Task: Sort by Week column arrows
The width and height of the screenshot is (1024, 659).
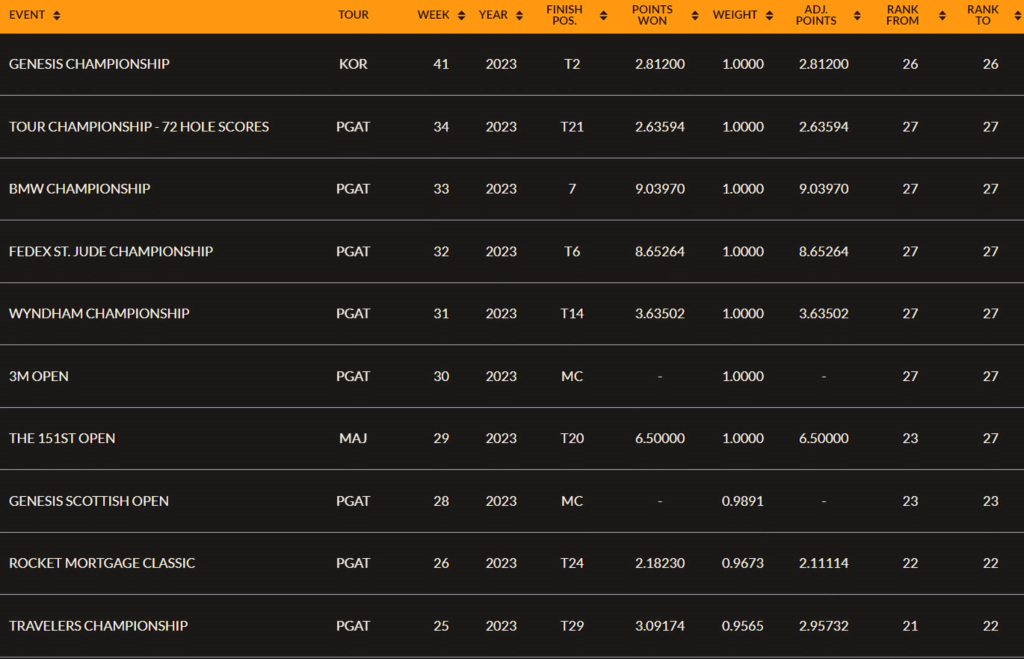Action: click(462, 15)
